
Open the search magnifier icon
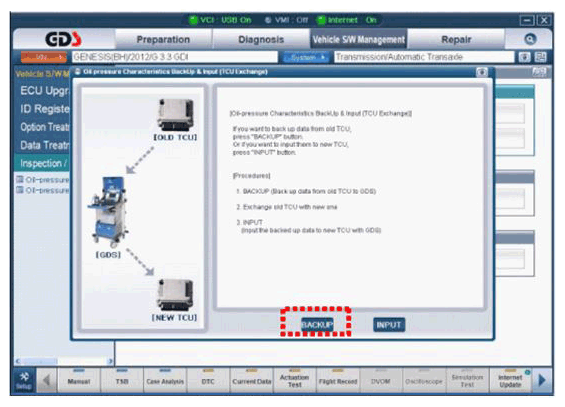pos(530,39)
